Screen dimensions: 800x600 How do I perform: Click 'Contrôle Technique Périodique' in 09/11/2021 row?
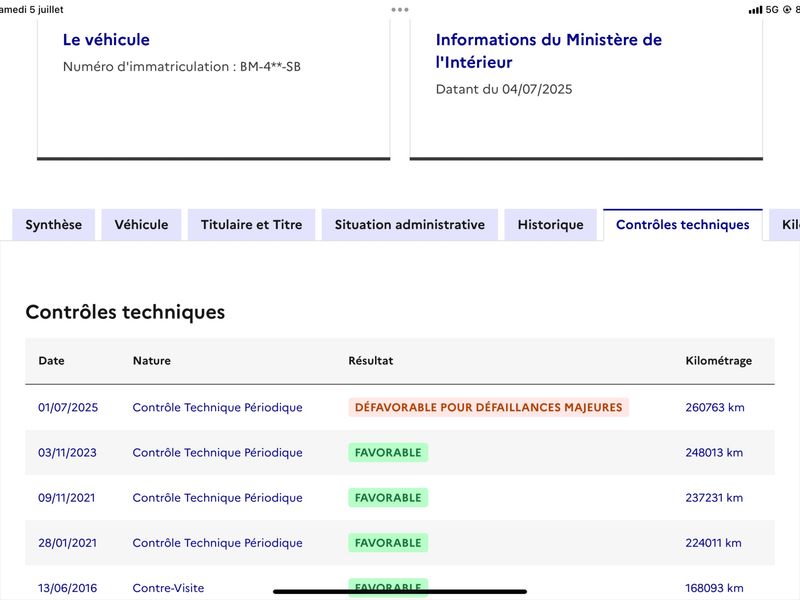(x=217, y=498)
